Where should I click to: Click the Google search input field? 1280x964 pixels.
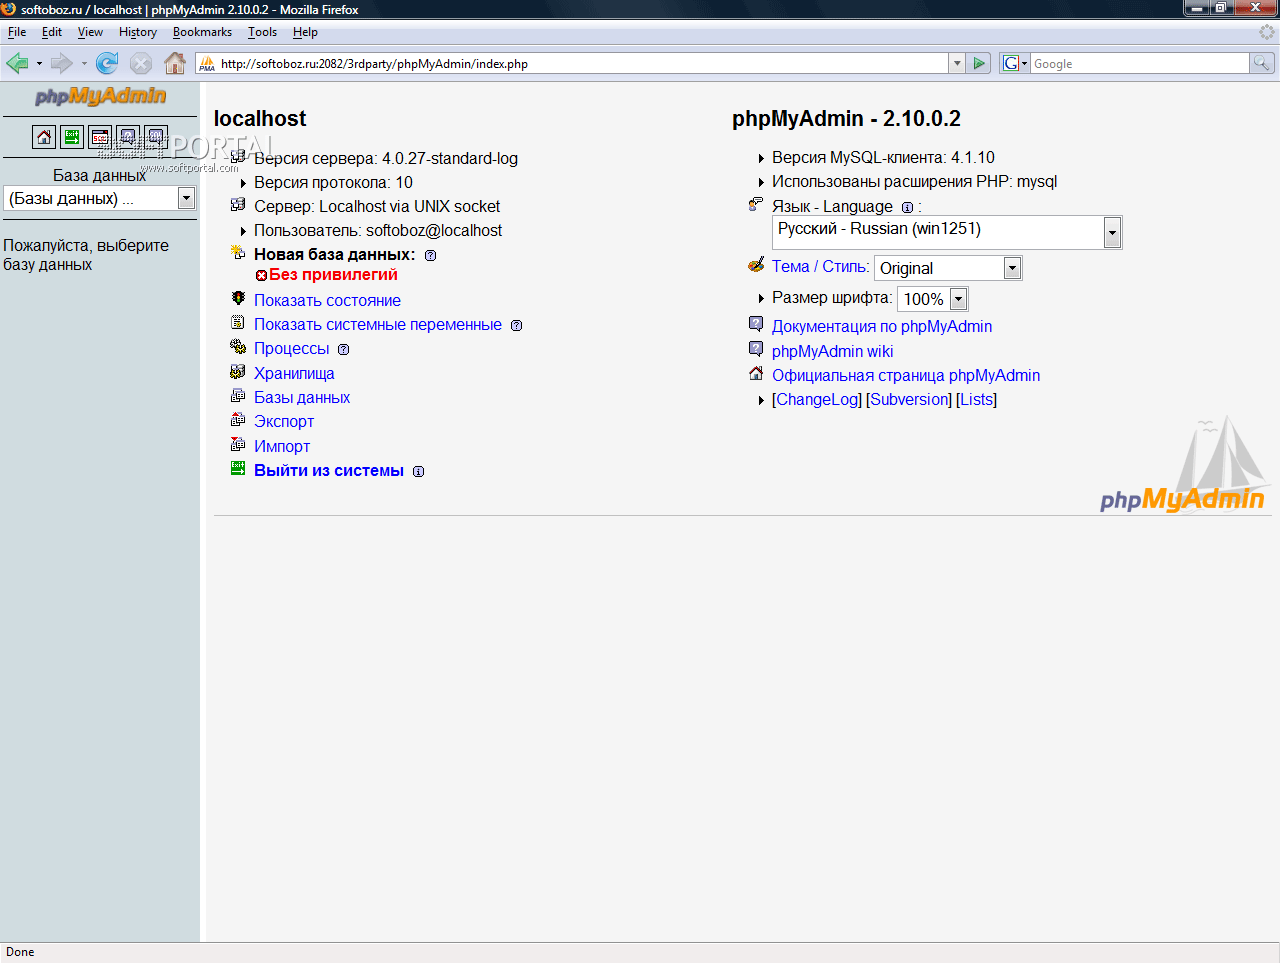click(x=1140, y=63)
